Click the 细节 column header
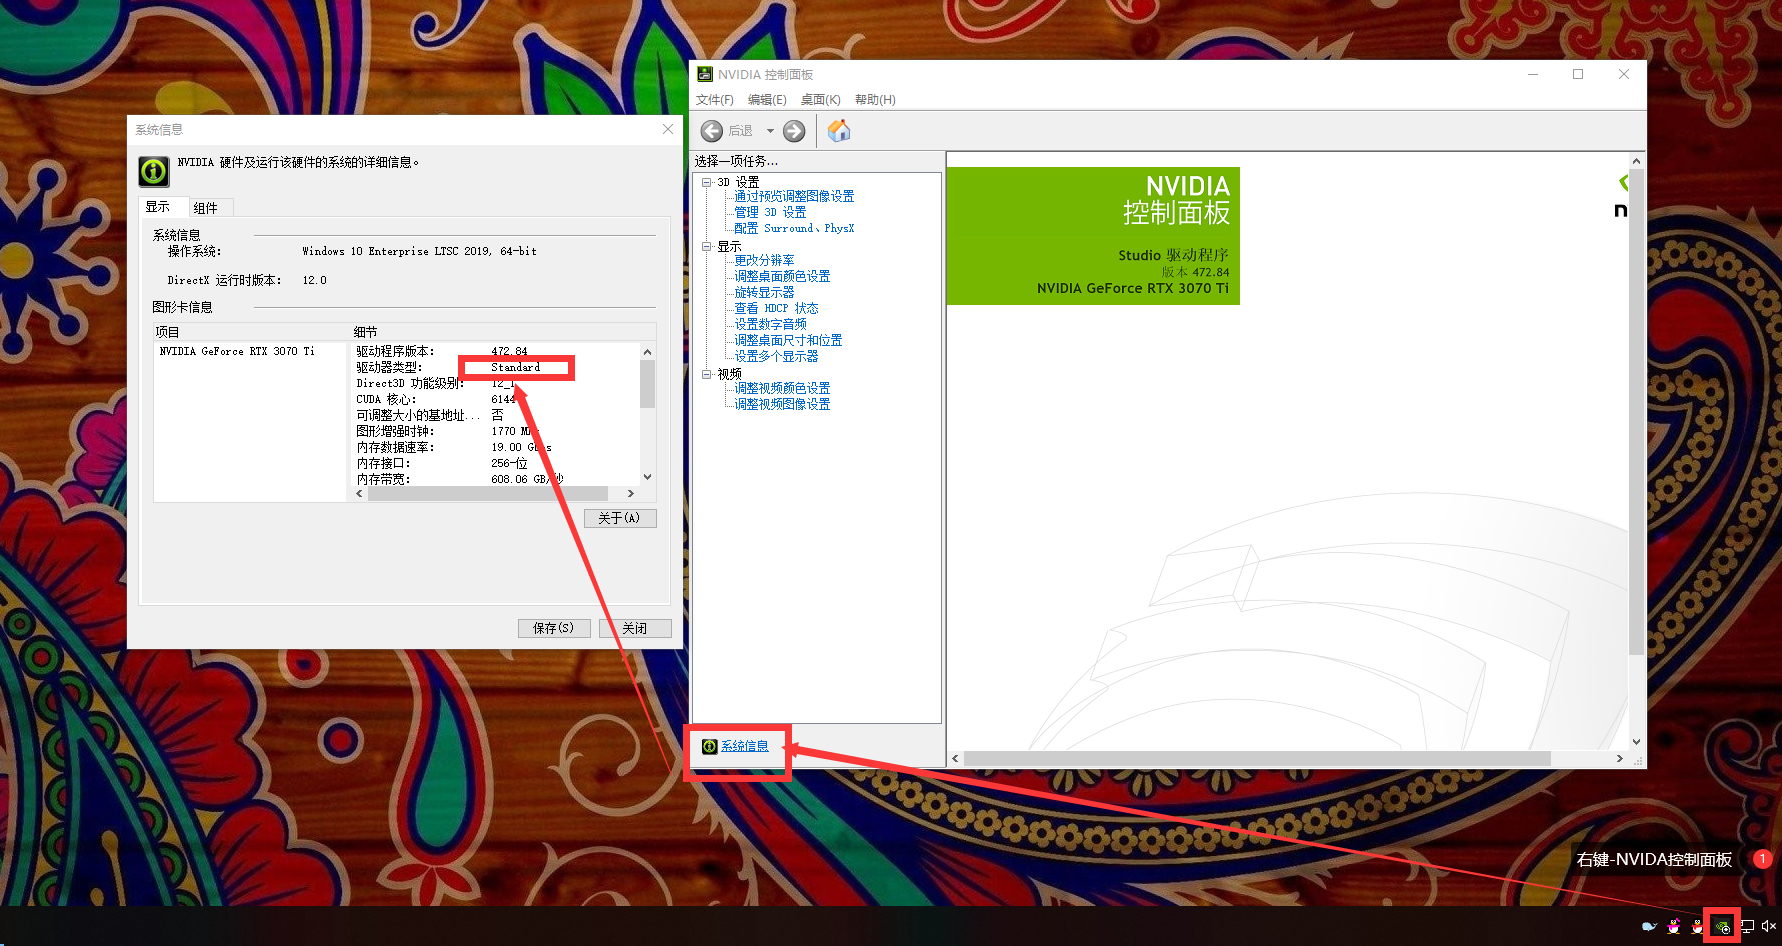The width and height of the screenshot is (1782, 946). pyautogui.click(x=502, y=332)
